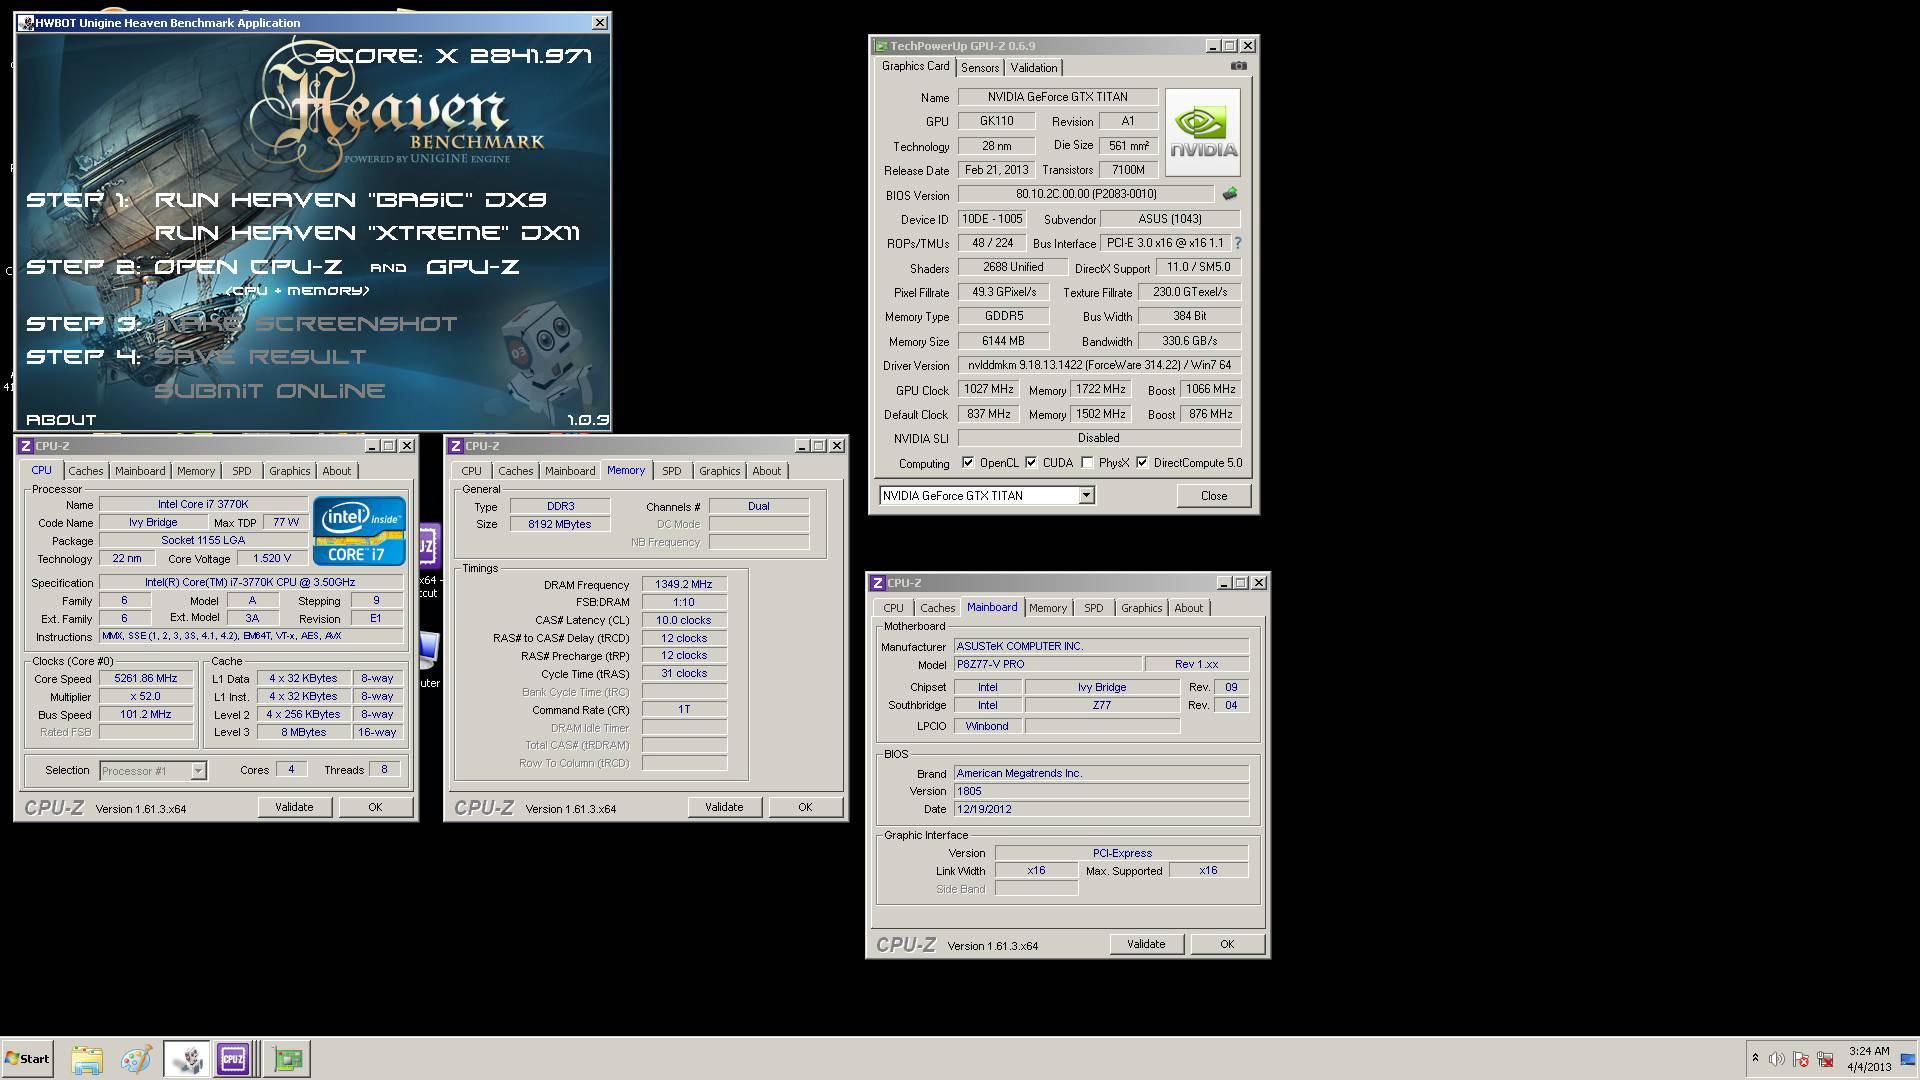This screenshot has height=1080, width=1920.
Task: Toggle the DirectCompute 5.0 checkbox
Action: point(1142,462)
